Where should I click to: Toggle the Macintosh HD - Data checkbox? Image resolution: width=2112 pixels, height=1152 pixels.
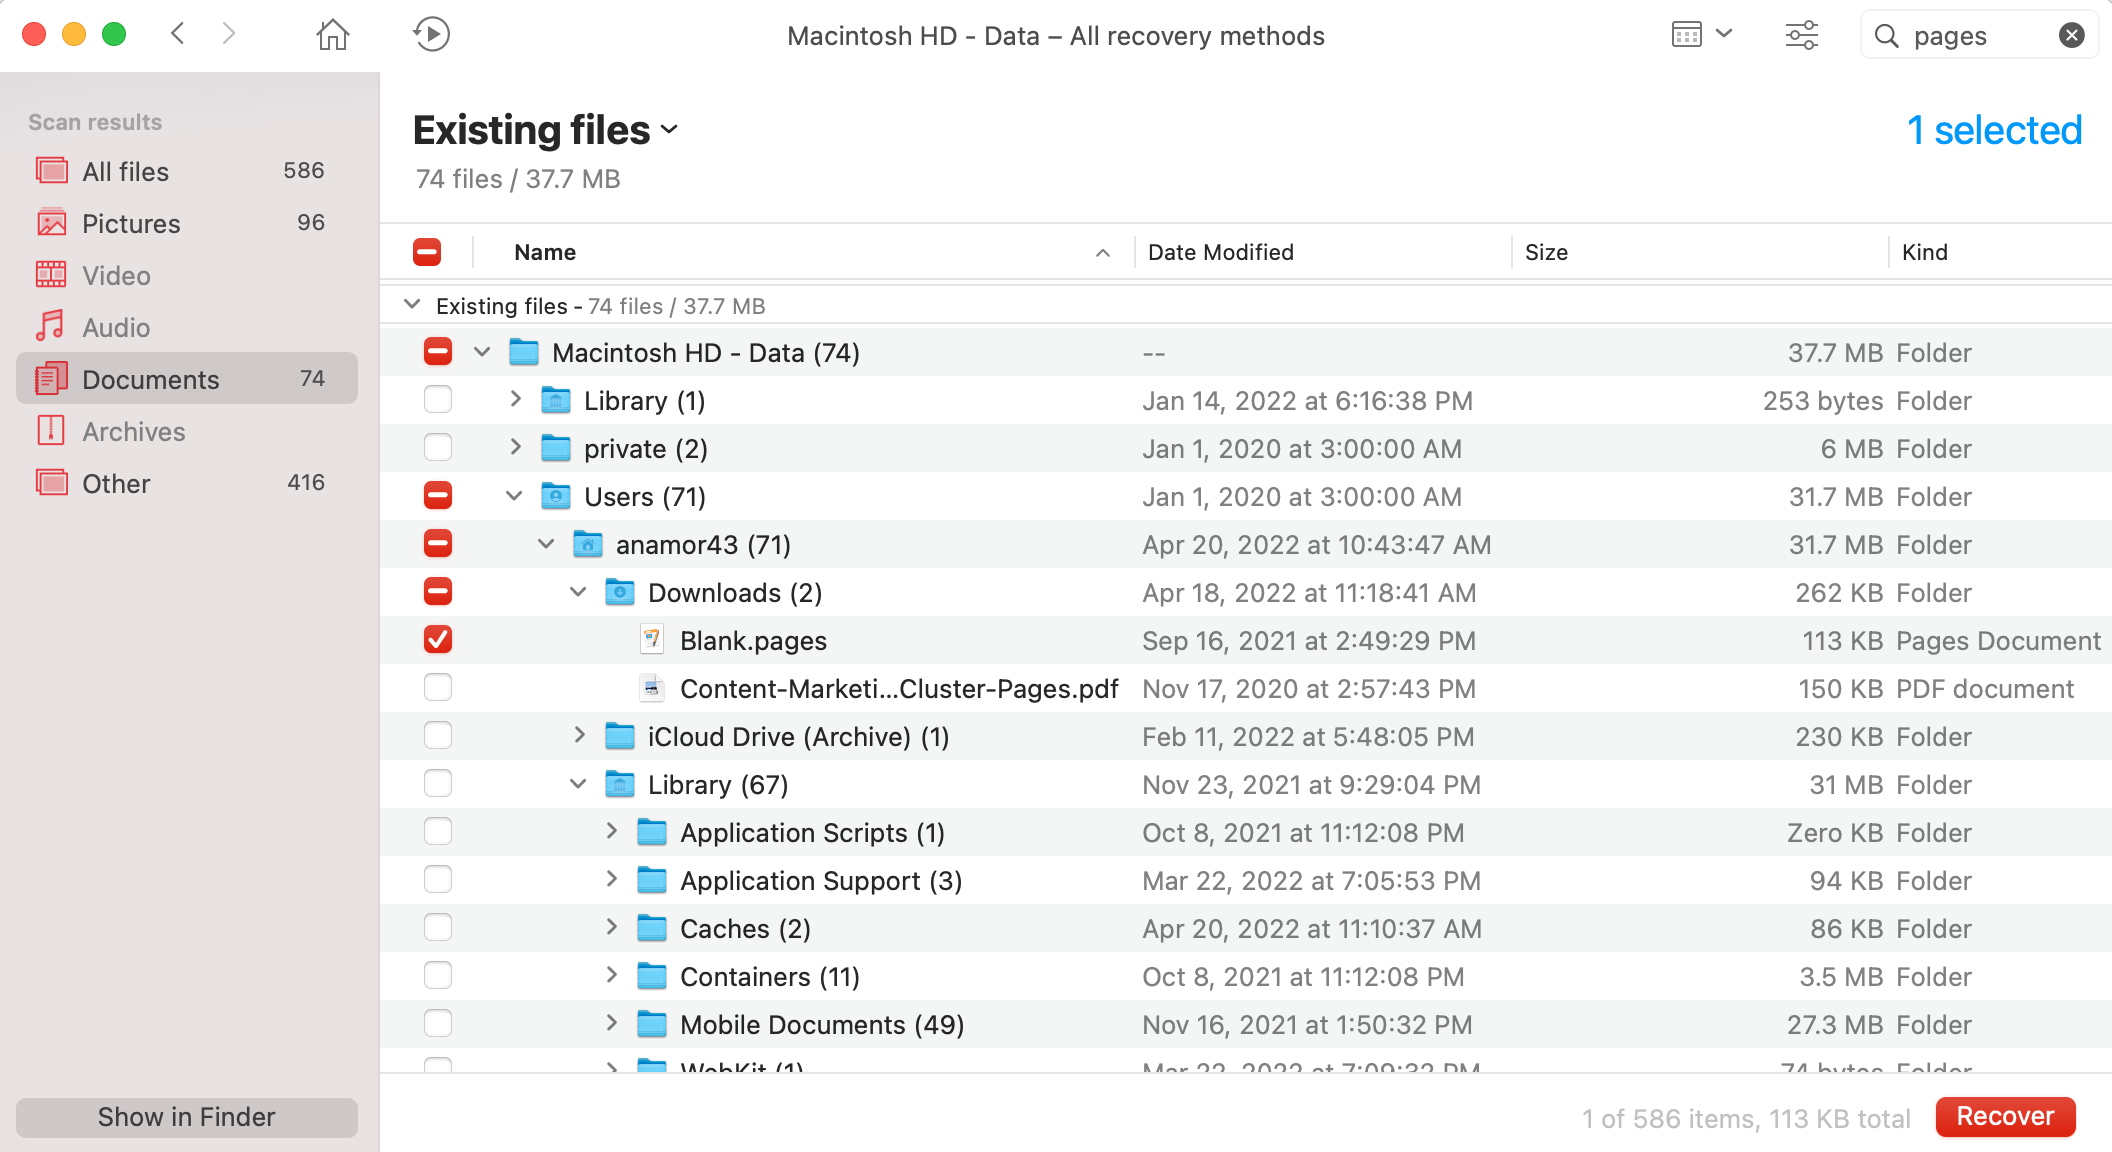tap(437, 352)
